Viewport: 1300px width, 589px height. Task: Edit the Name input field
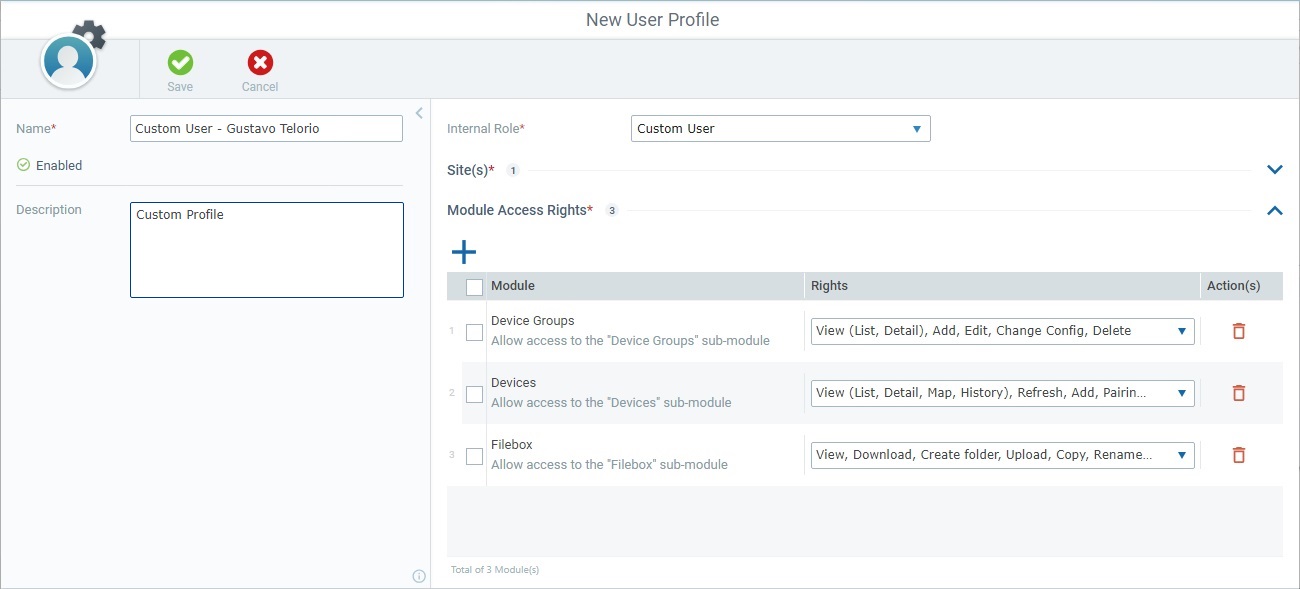[x=265, y=128]
